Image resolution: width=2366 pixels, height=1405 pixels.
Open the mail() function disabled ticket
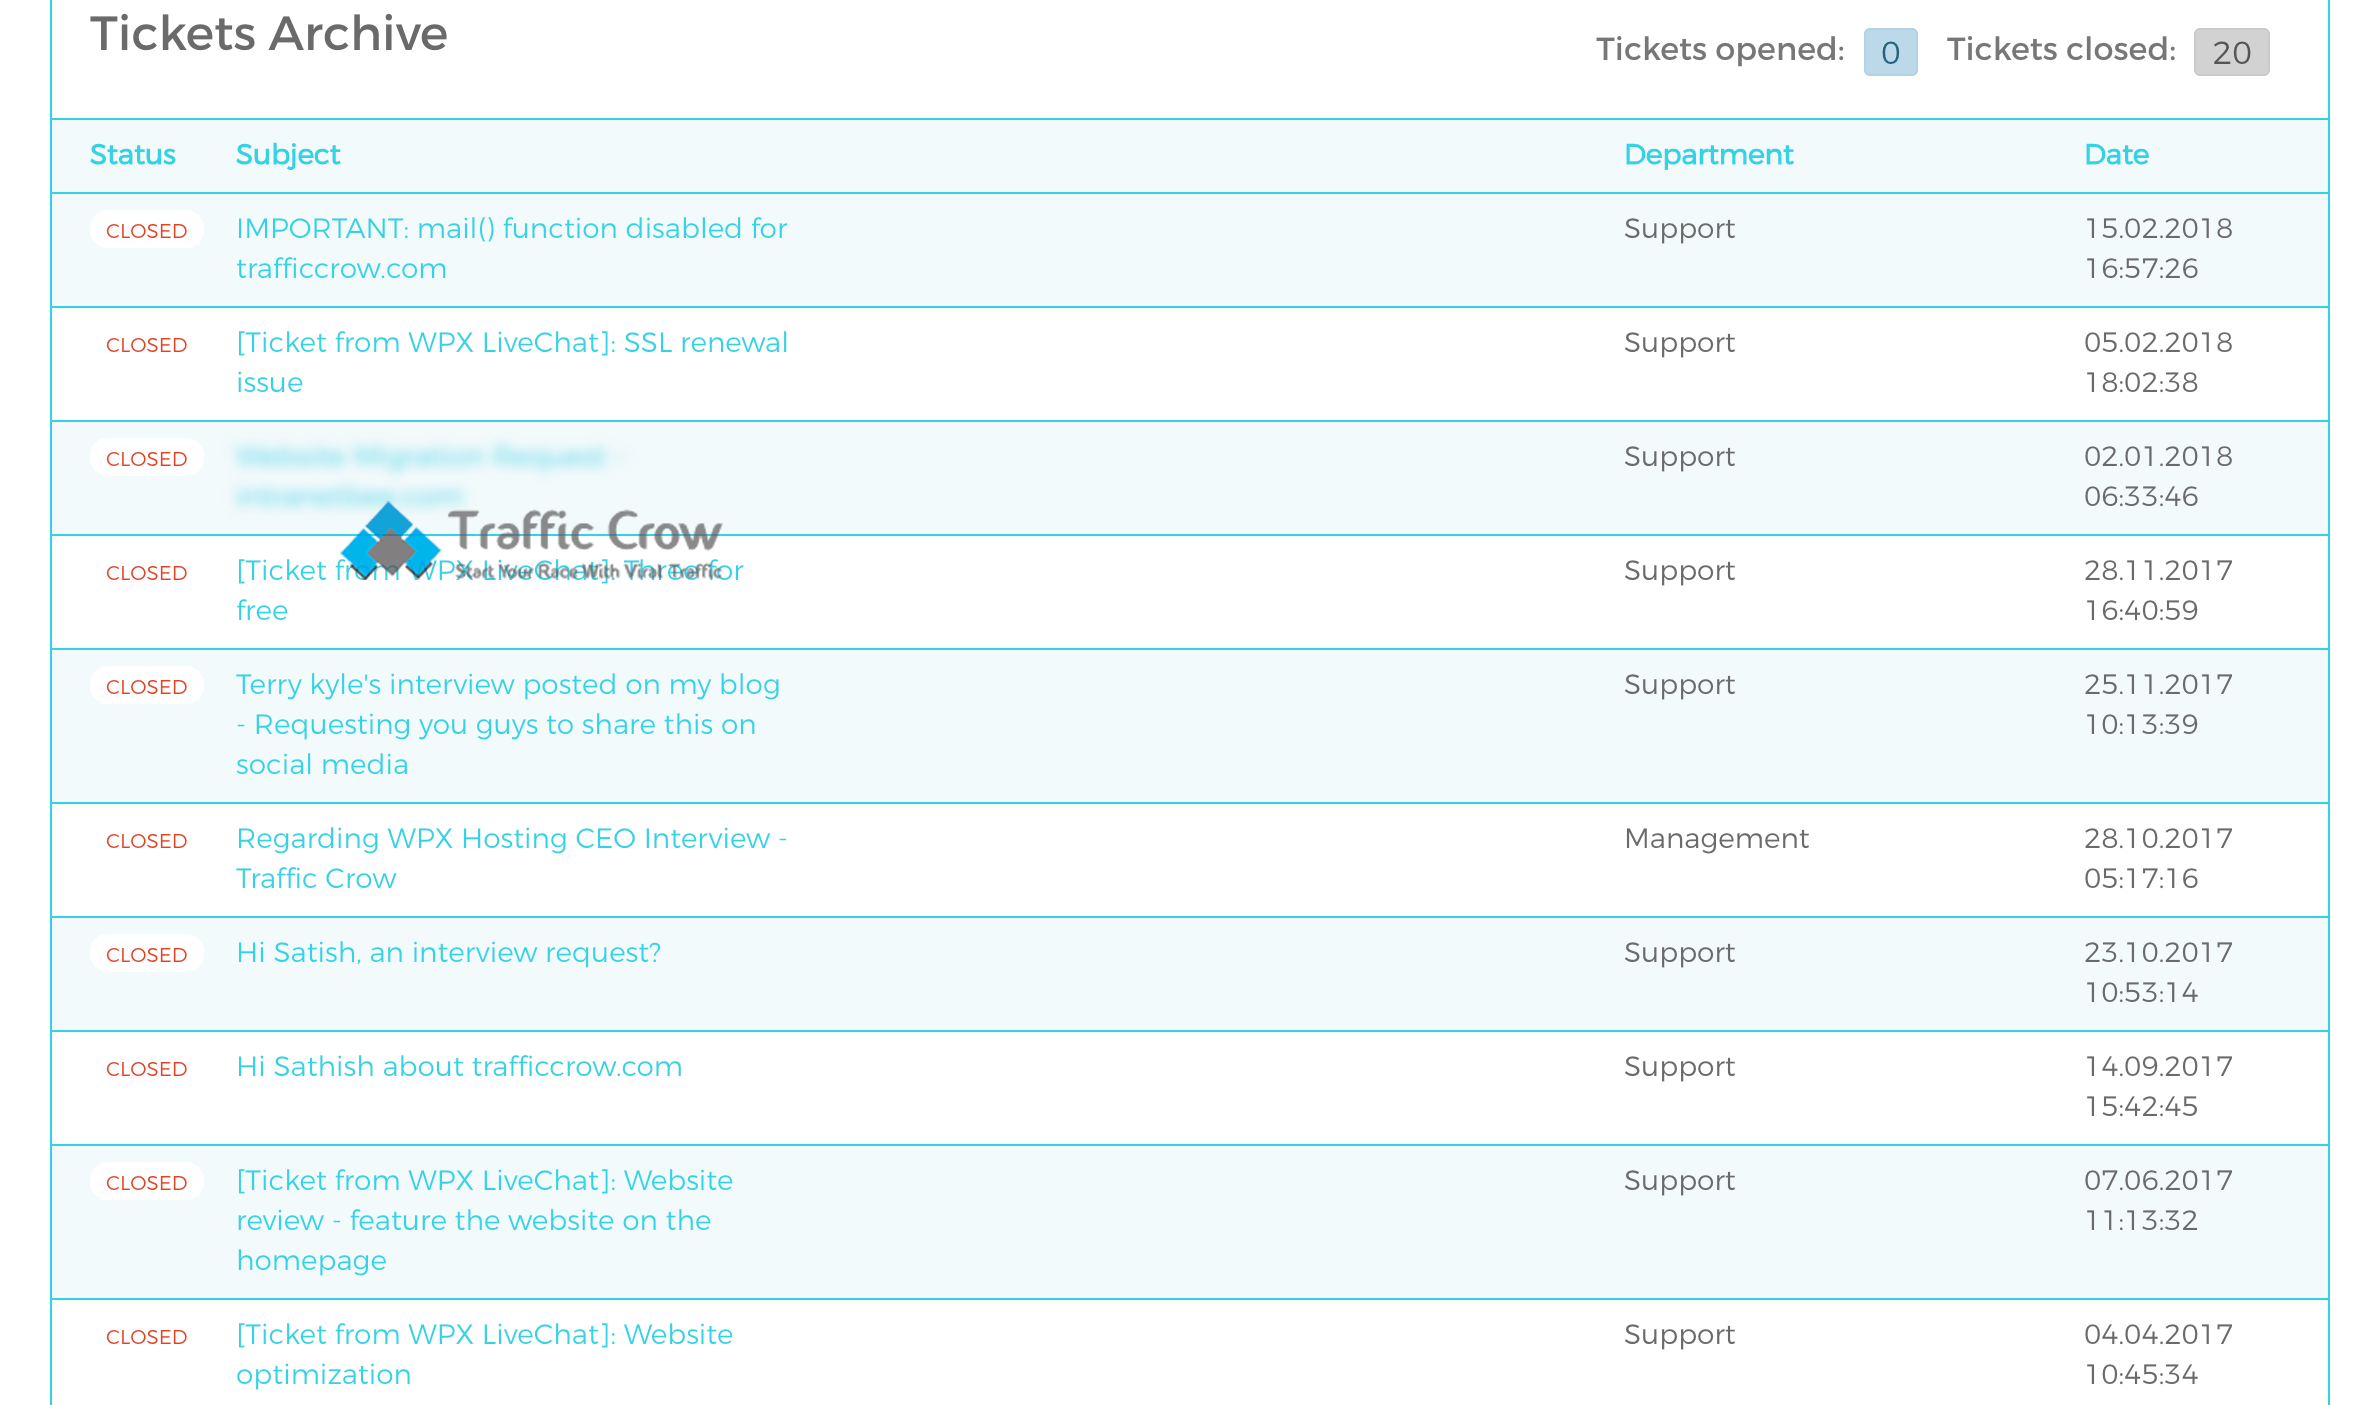(x=511, y=229)
